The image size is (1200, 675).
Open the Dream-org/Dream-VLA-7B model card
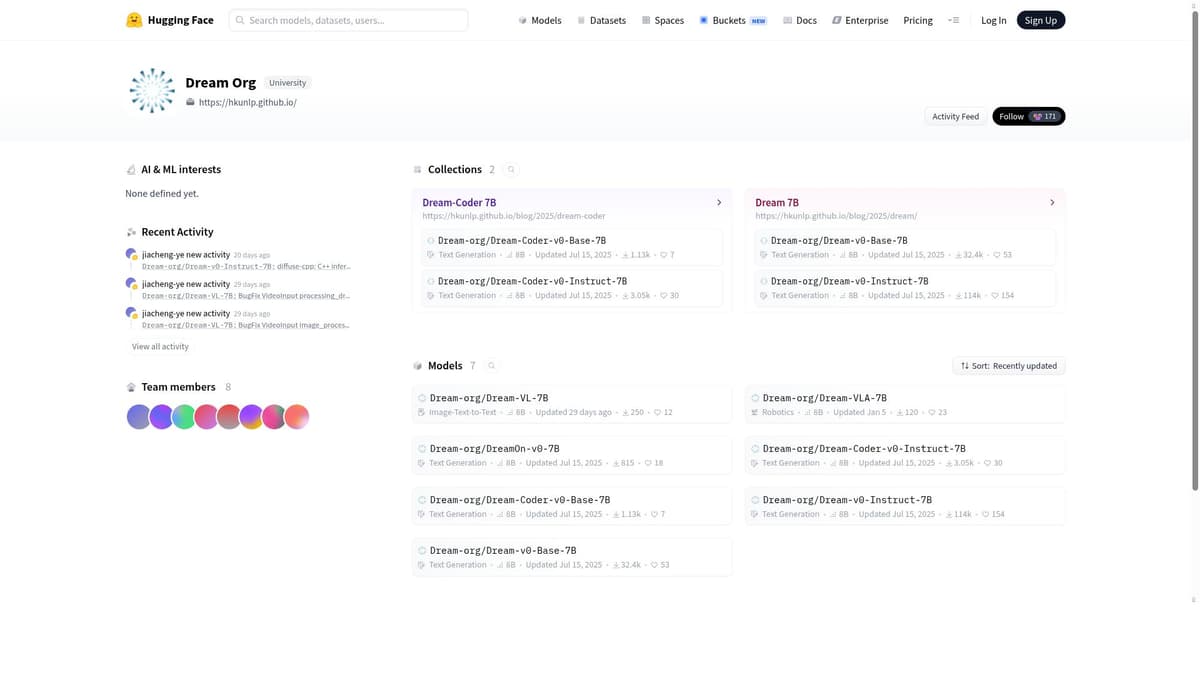(905, 404)
